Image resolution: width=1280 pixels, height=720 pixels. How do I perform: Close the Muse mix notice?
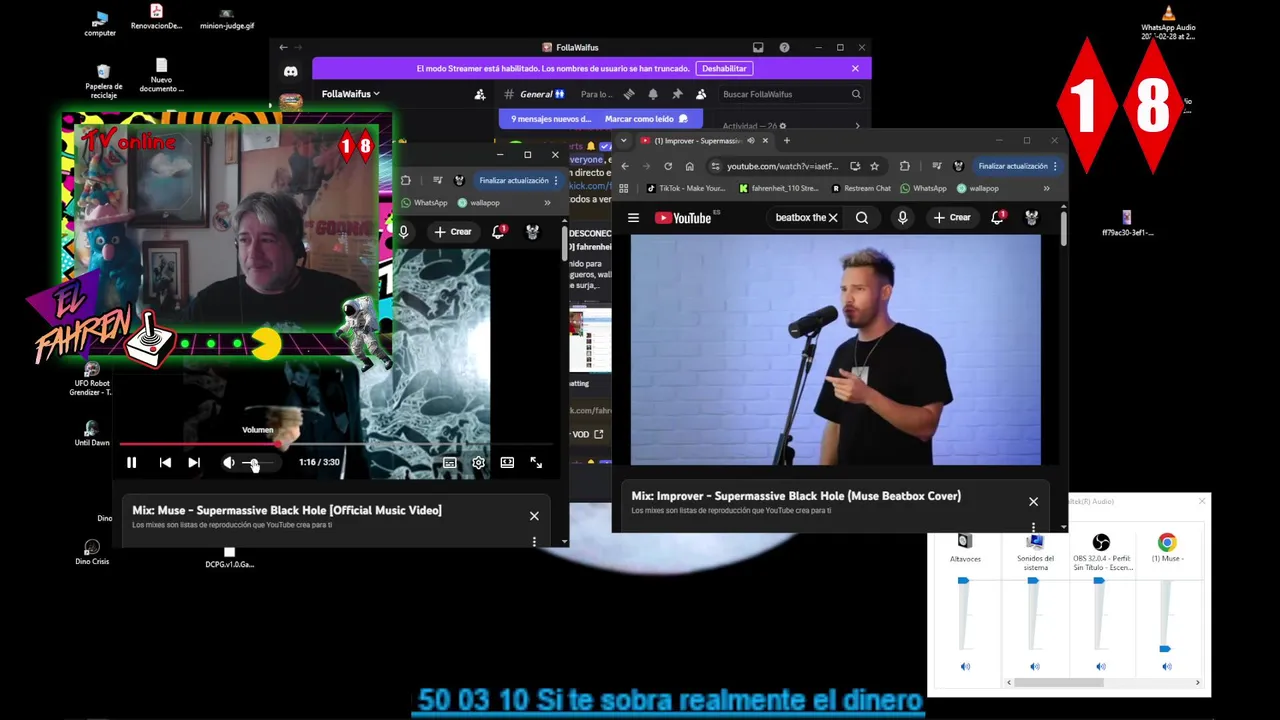tap(534, 516)
